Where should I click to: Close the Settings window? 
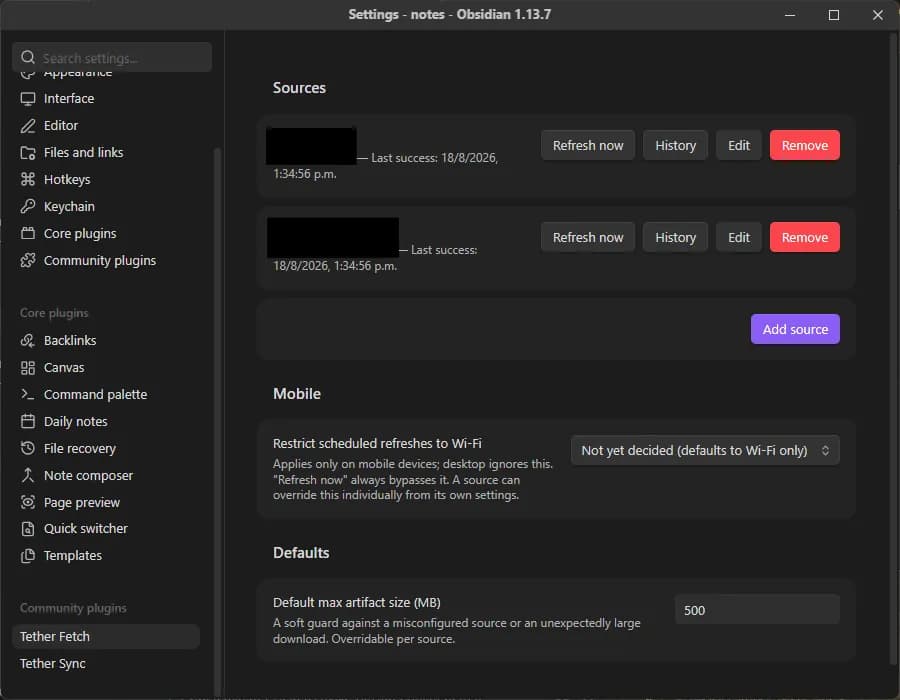tap(878, 15)
